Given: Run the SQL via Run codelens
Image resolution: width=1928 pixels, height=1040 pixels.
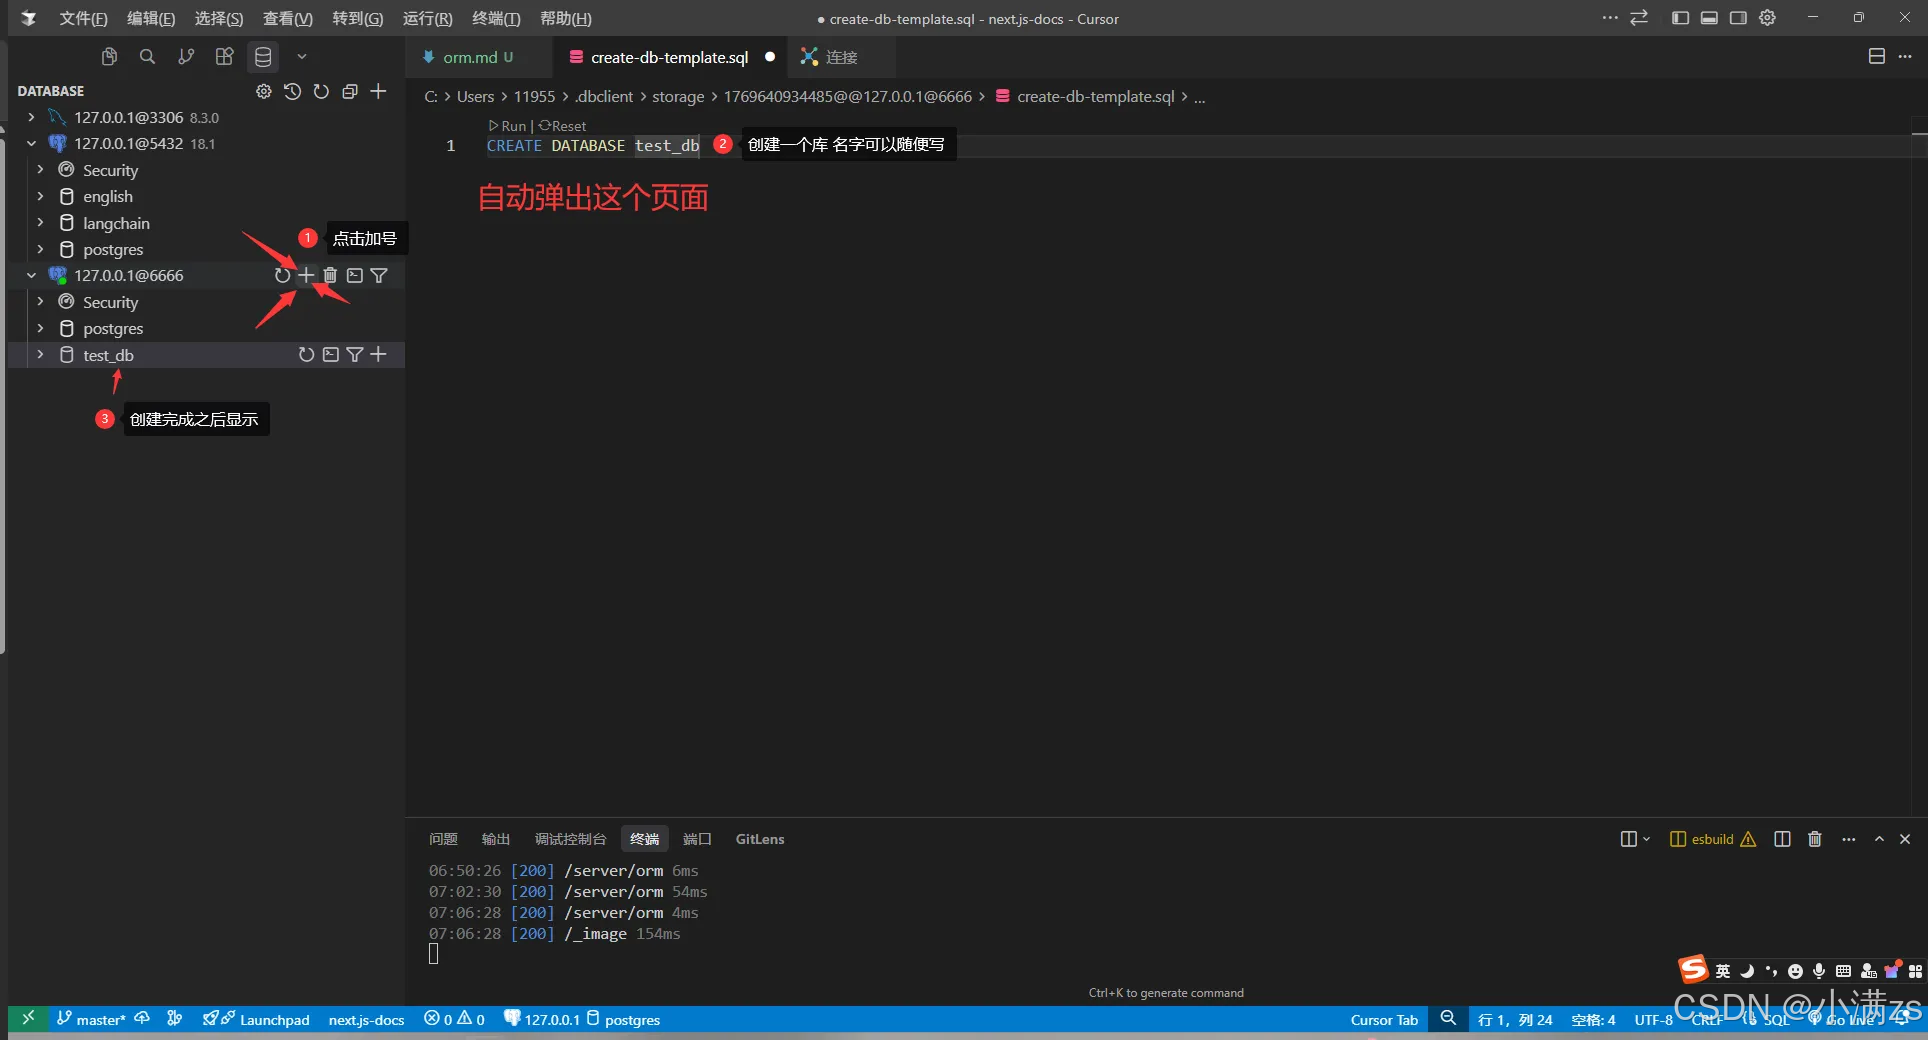Looking at the screenshot, I should pyautogui.click(x=508, y=126).
